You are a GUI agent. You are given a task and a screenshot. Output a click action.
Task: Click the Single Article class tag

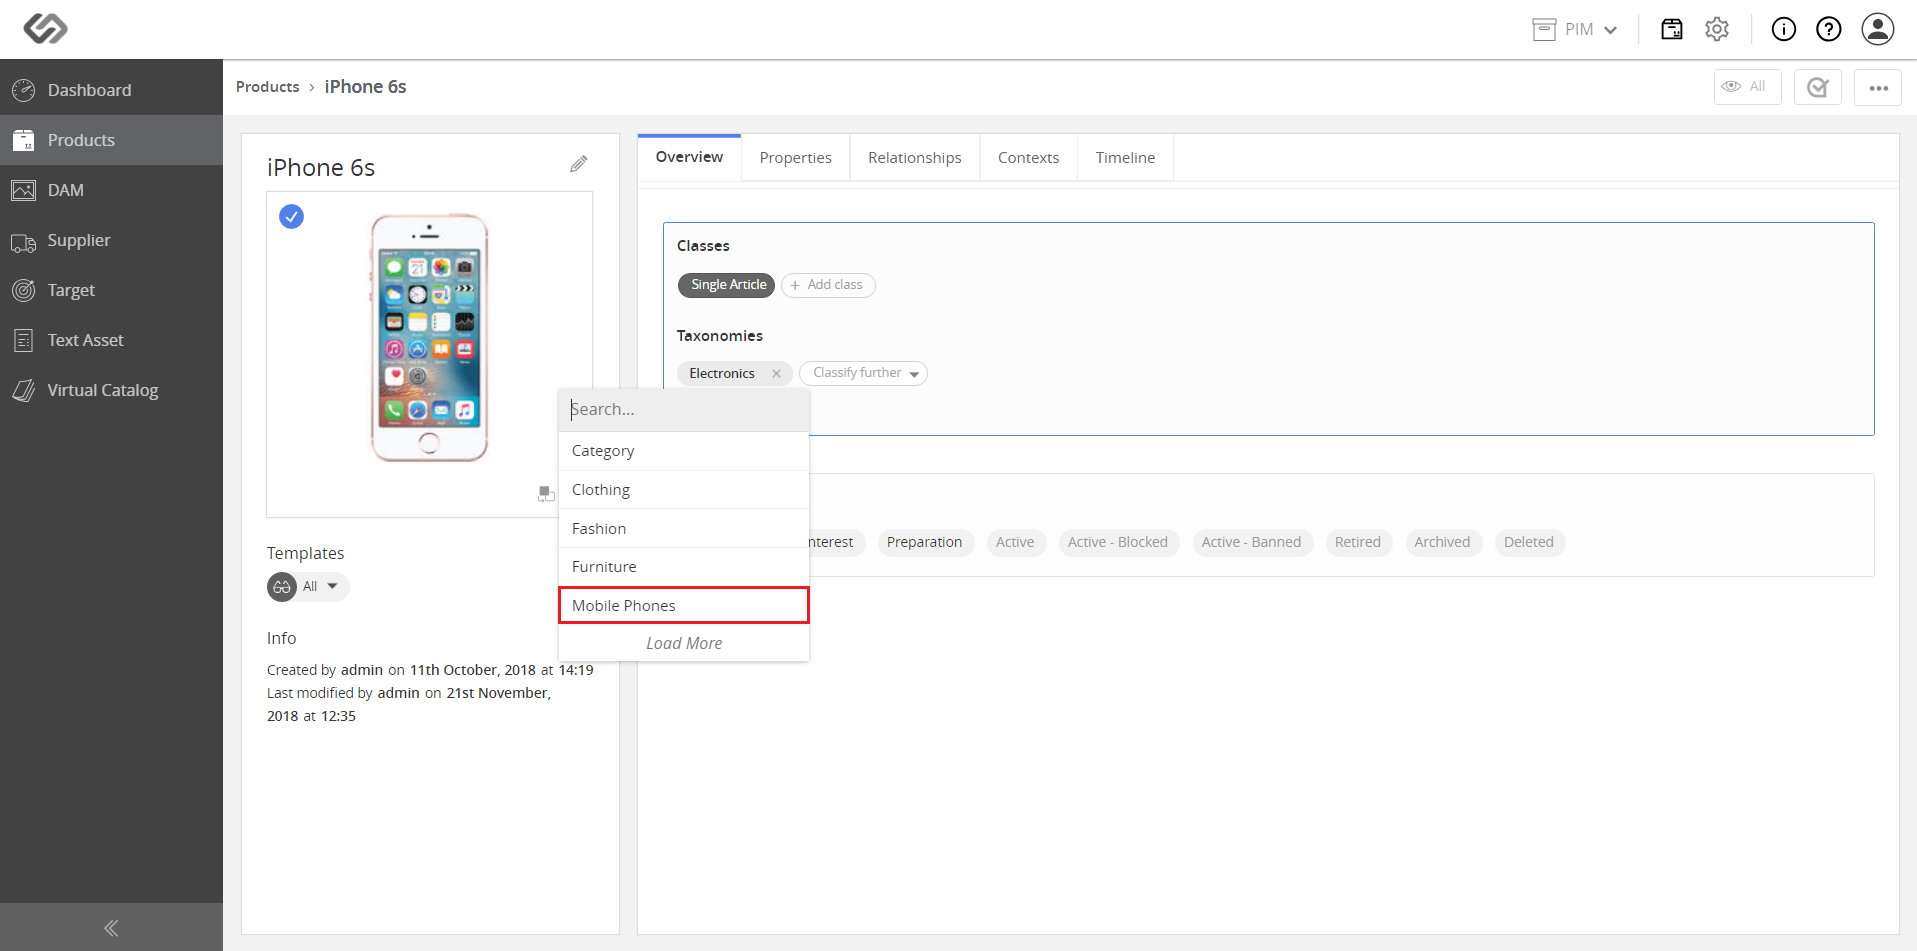click(x=727, y=285)
